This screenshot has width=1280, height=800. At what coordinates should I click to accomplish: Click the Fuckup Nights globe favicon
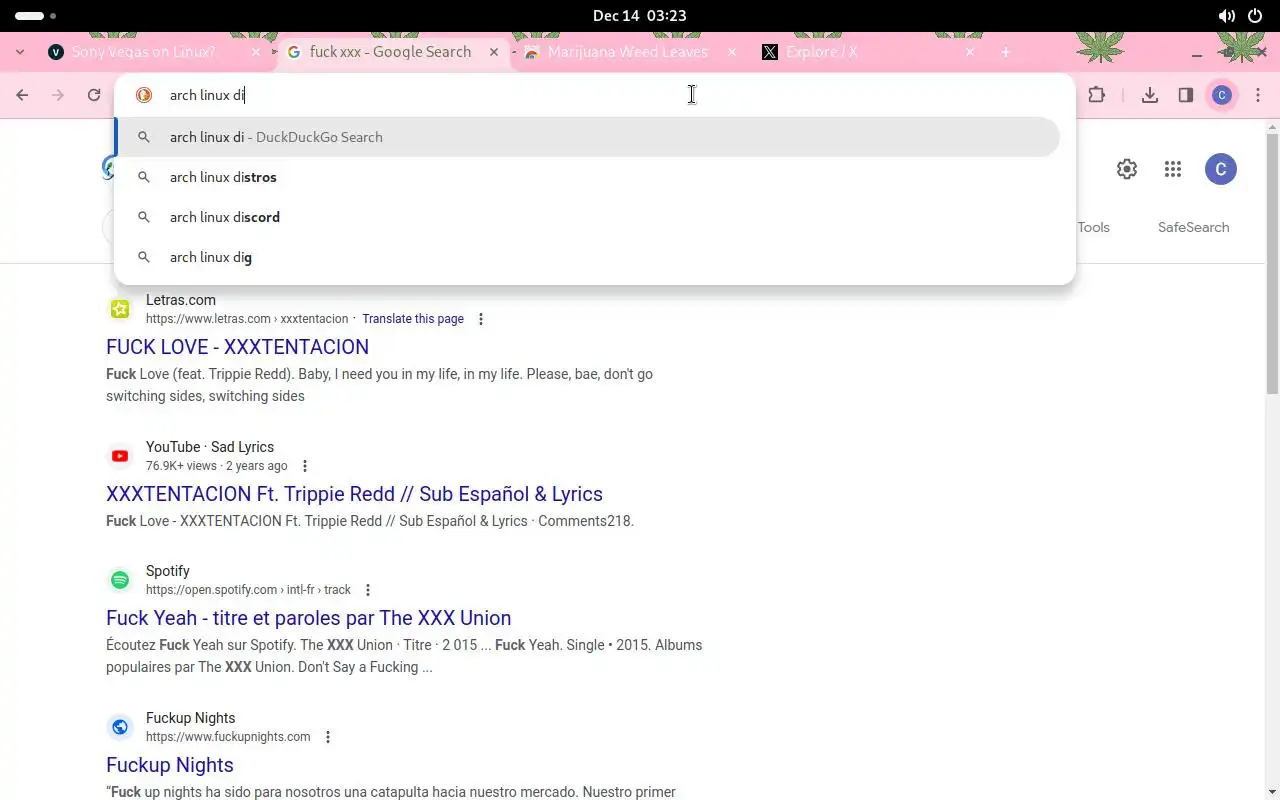pyautogui.click(x=120, y=727)
